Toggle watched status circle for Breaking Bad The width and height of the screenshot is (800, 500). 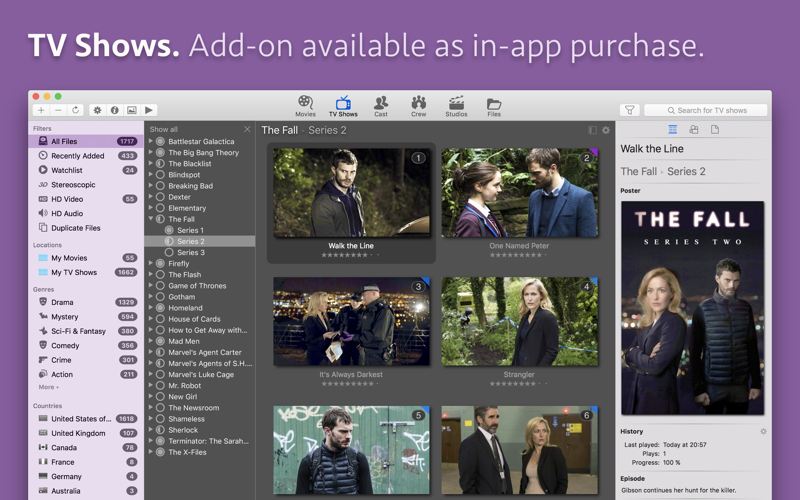coord(160,186)
